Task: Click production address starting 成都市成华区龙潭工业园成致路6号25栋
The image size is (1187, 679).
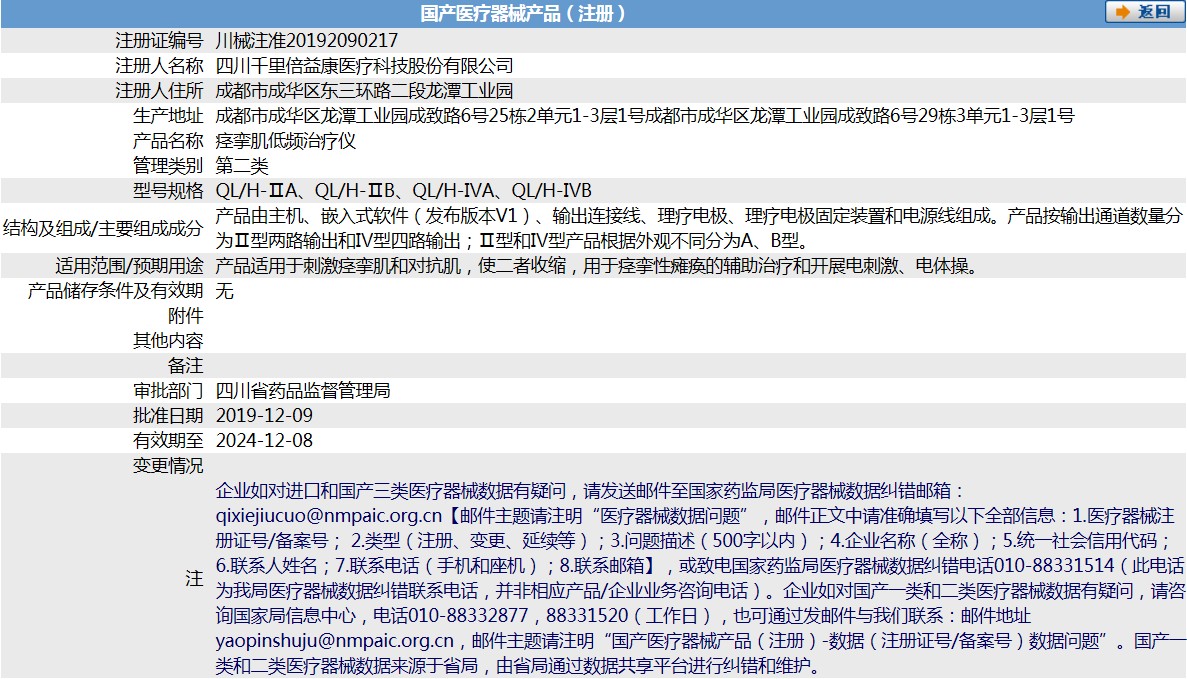Action: point(645,116)
